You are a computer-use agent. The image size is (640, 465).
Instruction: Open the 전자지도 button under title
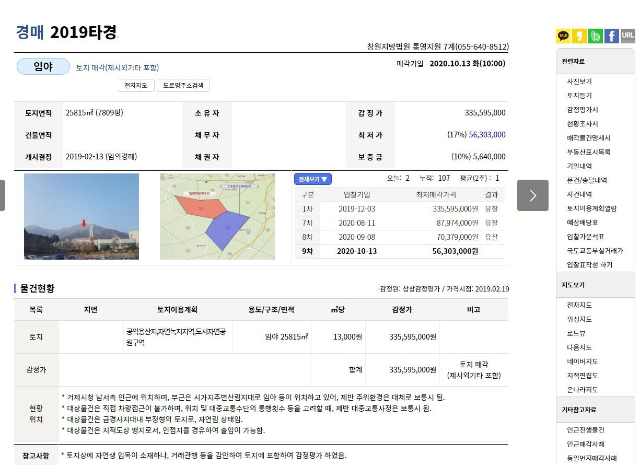(x=136, y=85)
